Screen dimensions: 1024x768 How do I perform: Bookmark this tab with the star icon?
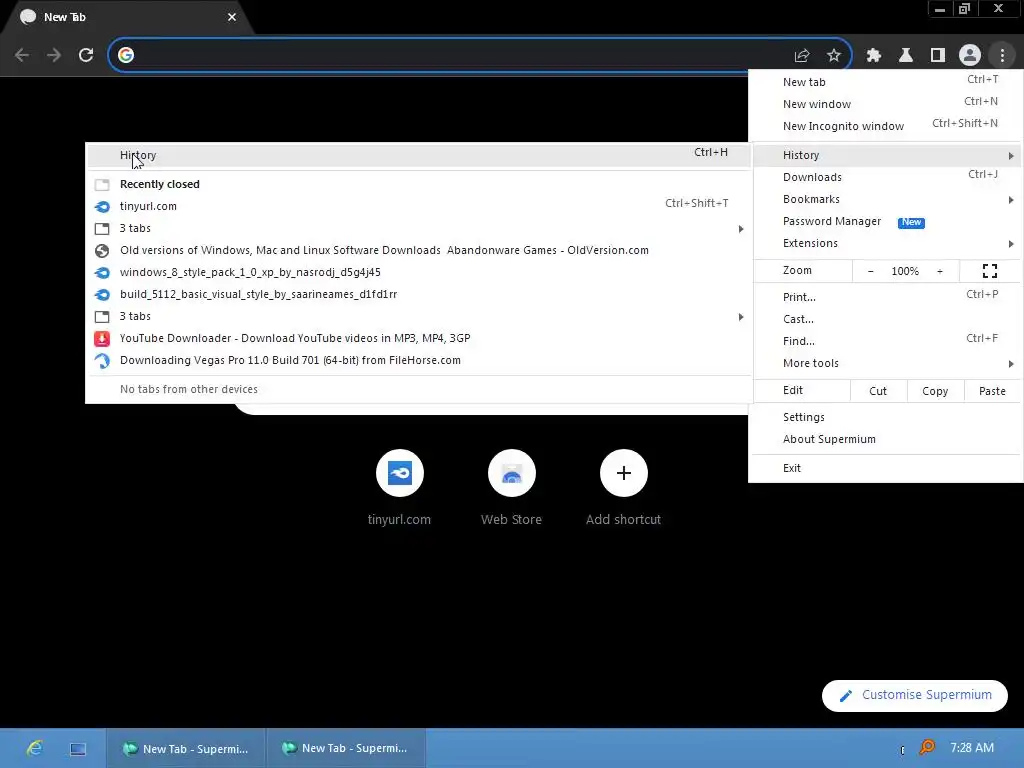pyautogui.click(x=834, y=56)
